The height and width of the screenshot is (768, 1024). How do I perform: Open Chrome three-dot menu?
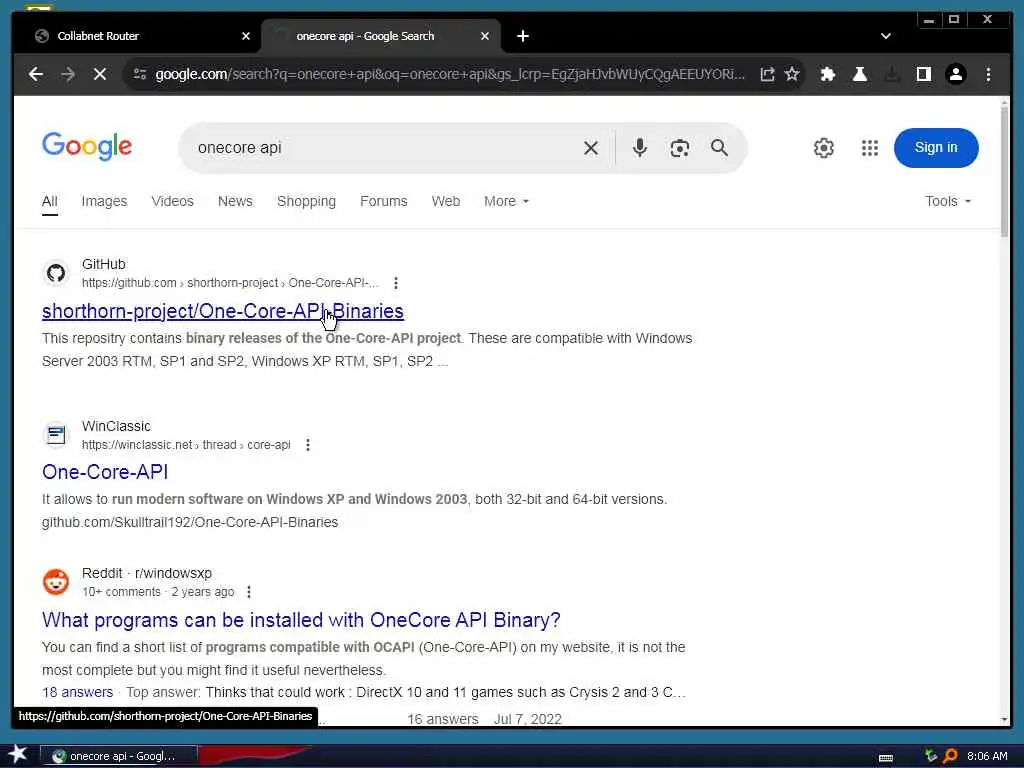point(988,74)
